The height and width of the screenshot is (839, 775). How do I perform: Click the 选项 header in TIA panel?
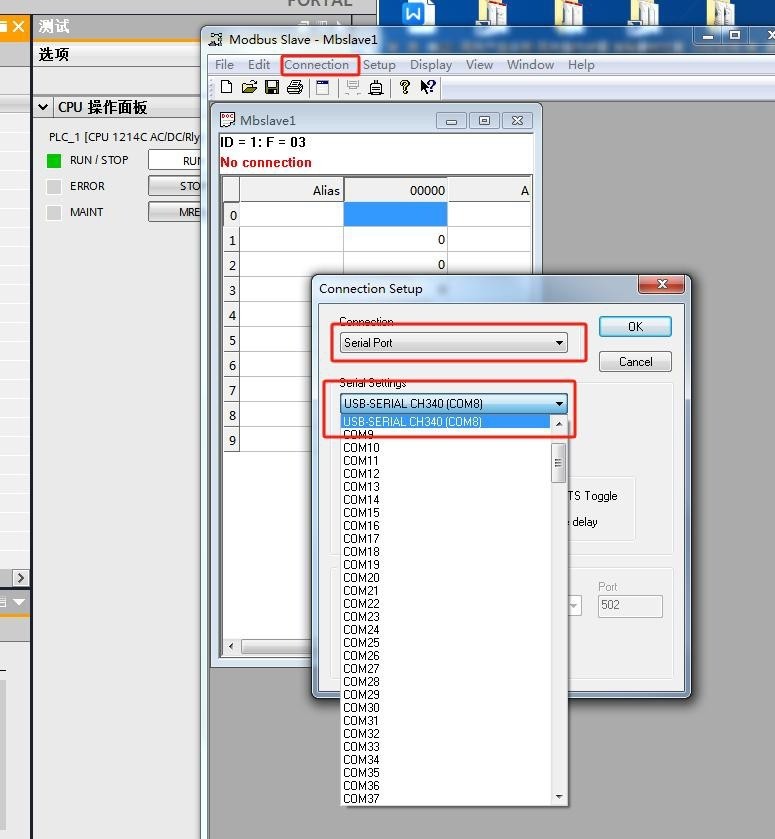coord(54,55)
